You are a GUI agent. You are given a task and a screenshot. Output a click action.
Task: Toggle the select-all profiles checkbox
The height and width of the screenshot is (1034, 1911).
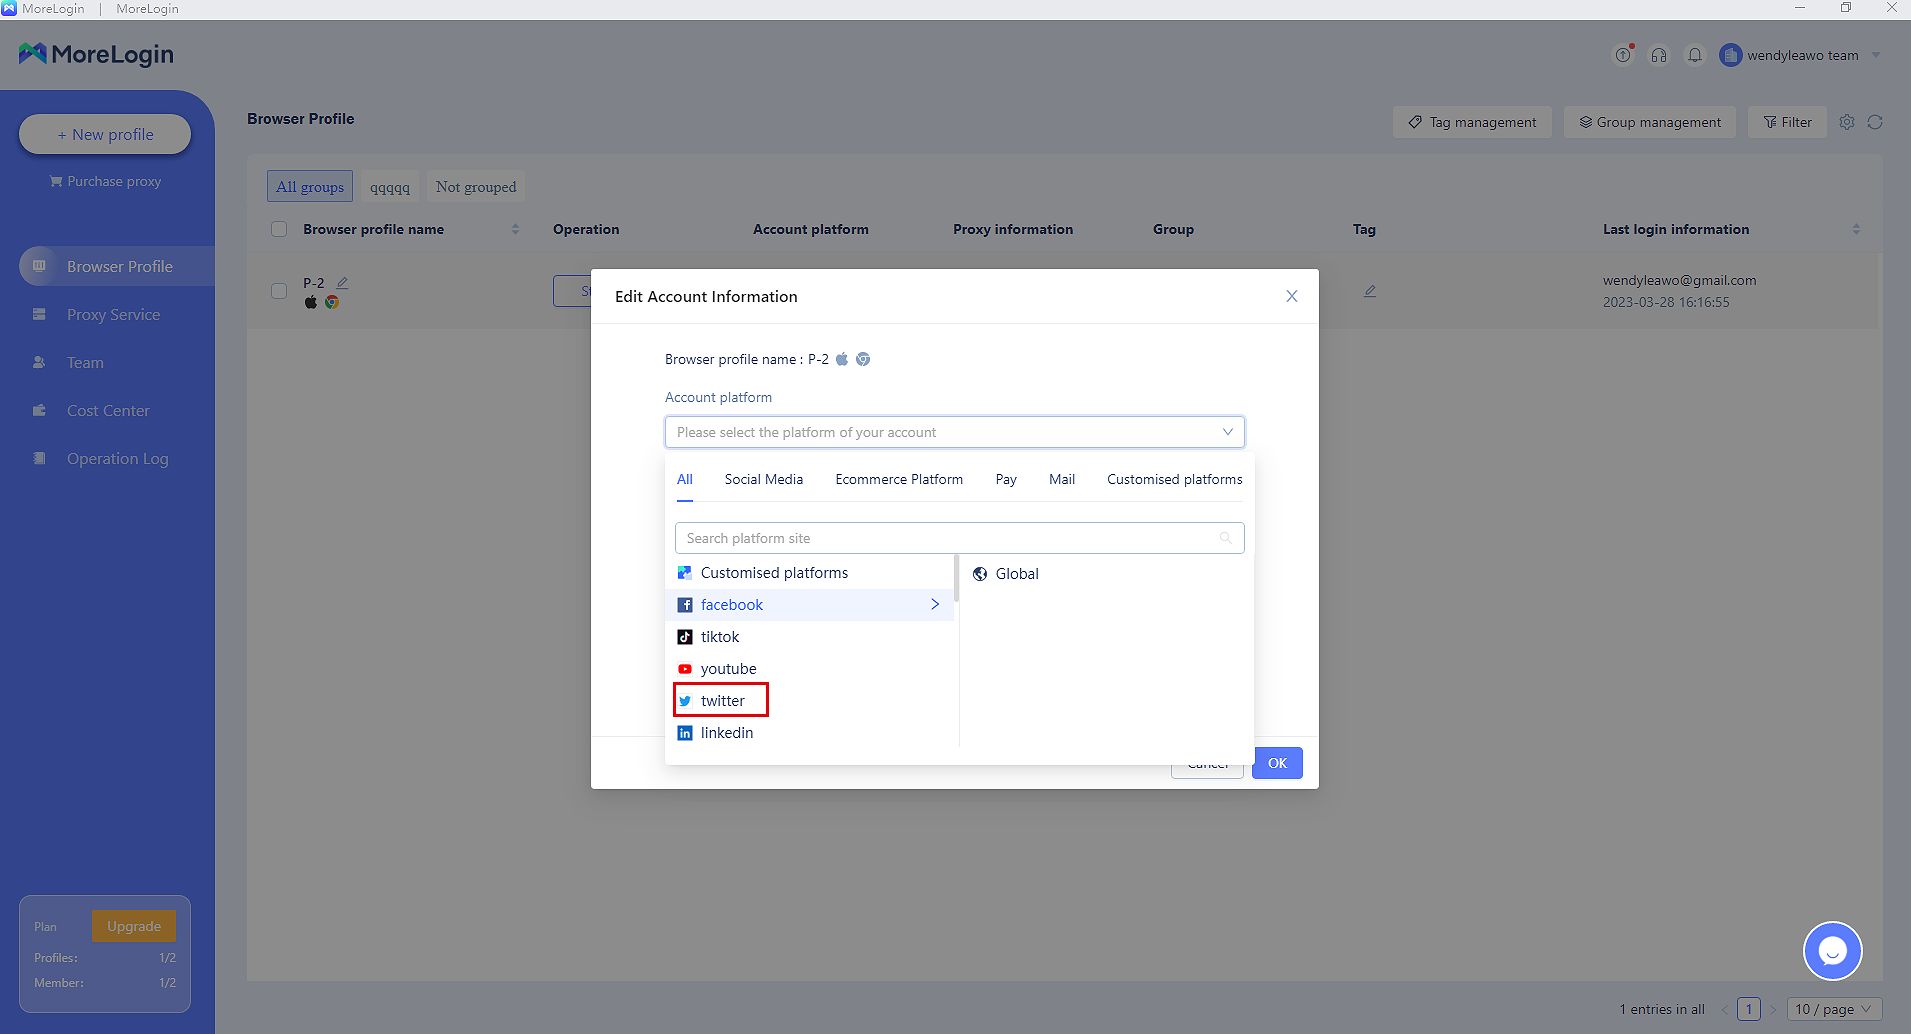[x=279, y=229]
